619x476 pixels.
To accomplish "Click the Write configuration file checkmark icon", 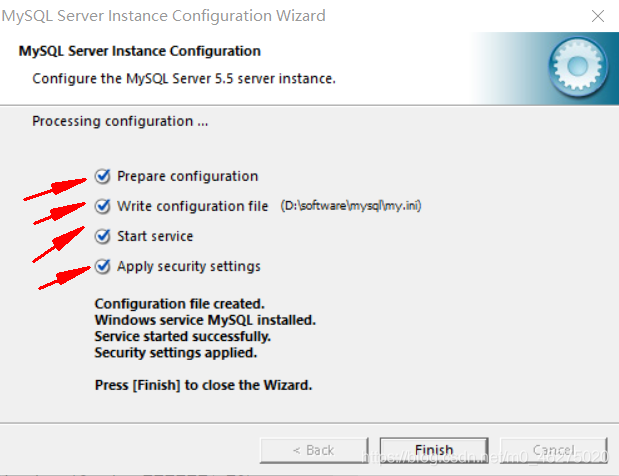I will click(102, 206).
